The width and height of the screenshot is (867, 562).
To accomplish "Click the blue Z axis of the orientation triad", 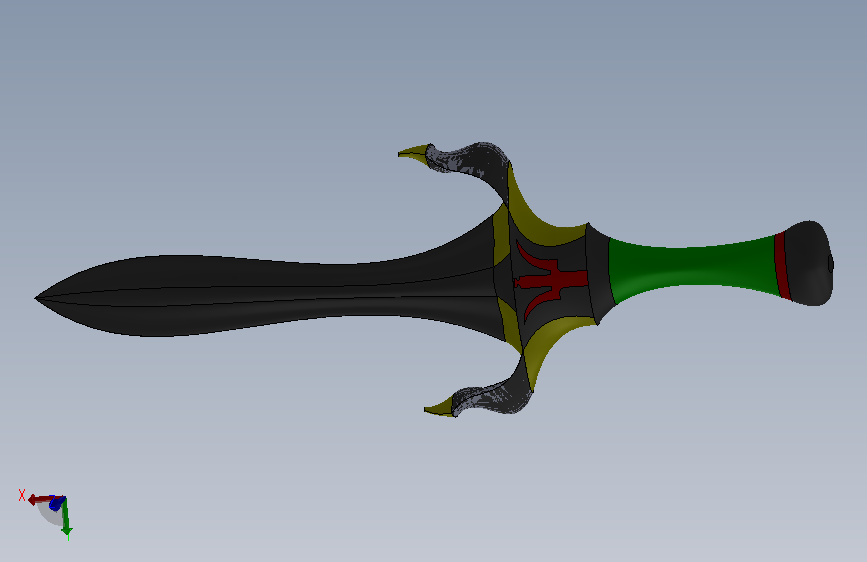I will point(56,503).
